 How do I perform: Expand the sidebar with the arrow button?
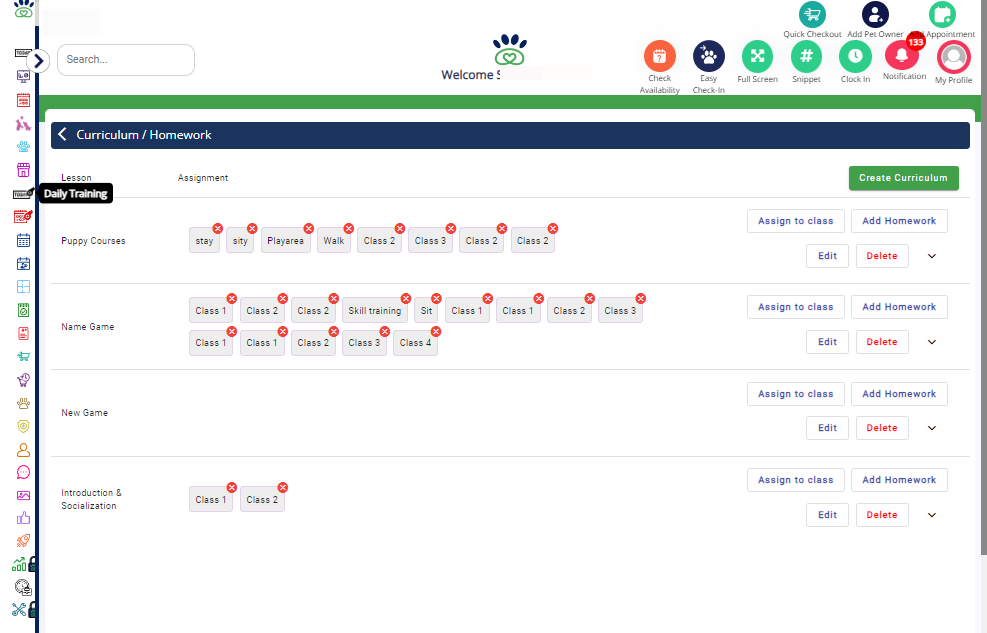coord(38,61)
